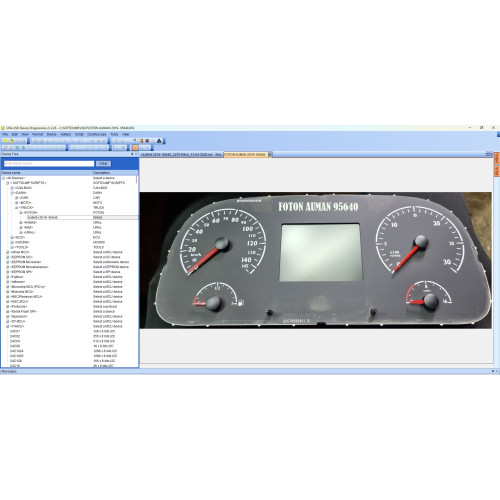Screen dimensions: 500x500
Task: Open the View menu
Action: tap(25, 134)
